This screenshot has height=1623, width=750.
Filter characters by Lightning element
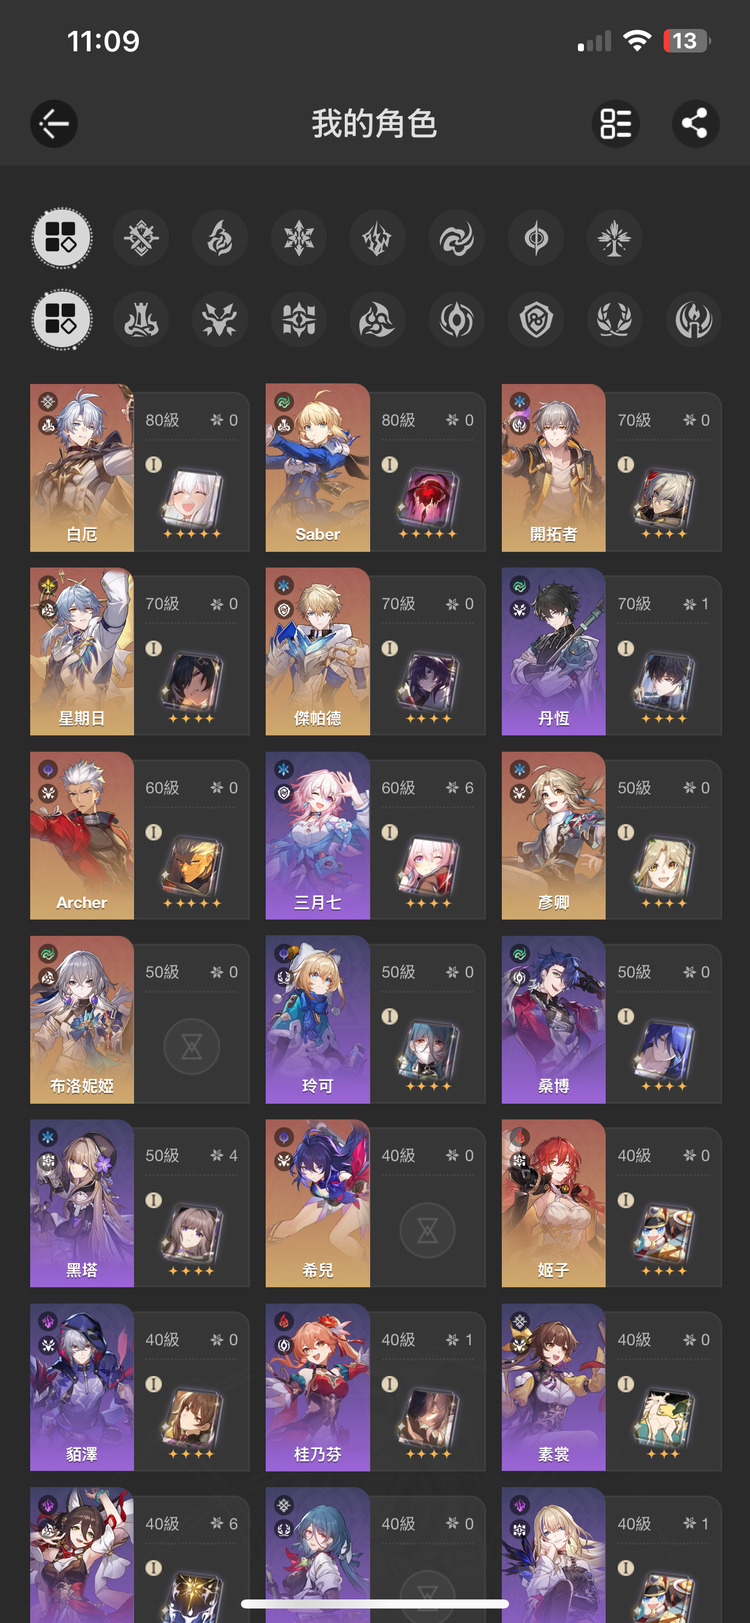[x=377, y=239]
